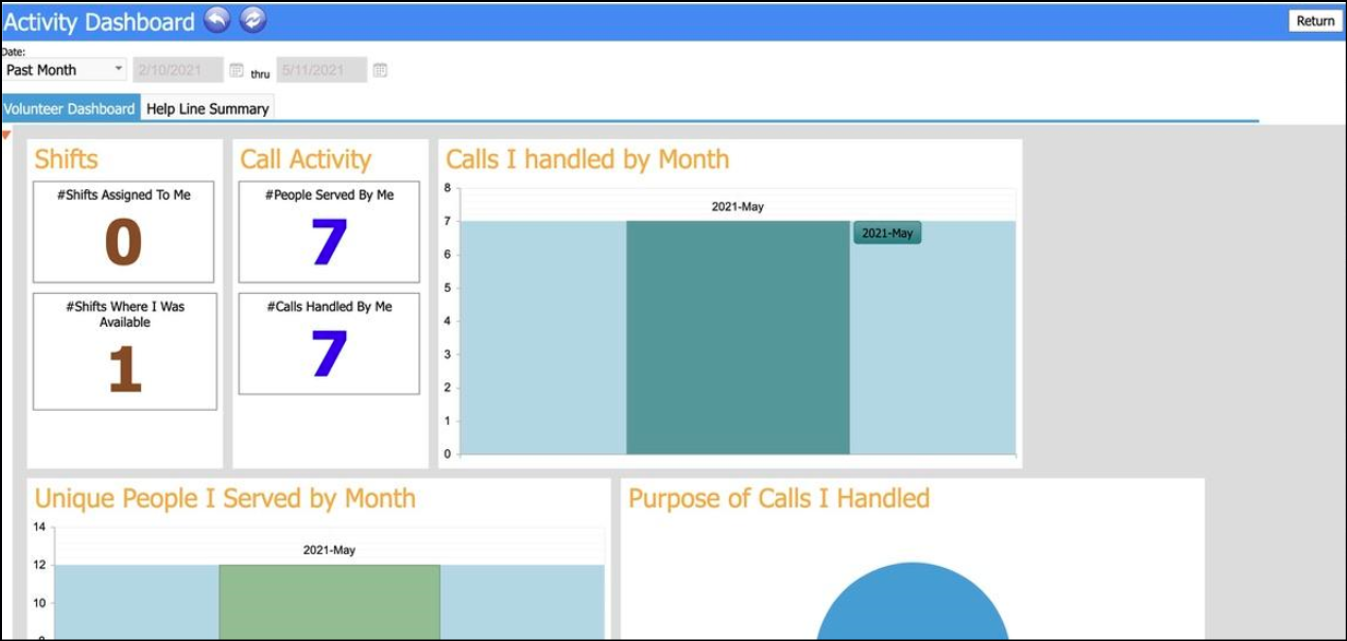The image size is (1347, 641).
Task: Open calendar picker for end date 5/11/2021
Action: pyautogui.click(x=380, y=70)
